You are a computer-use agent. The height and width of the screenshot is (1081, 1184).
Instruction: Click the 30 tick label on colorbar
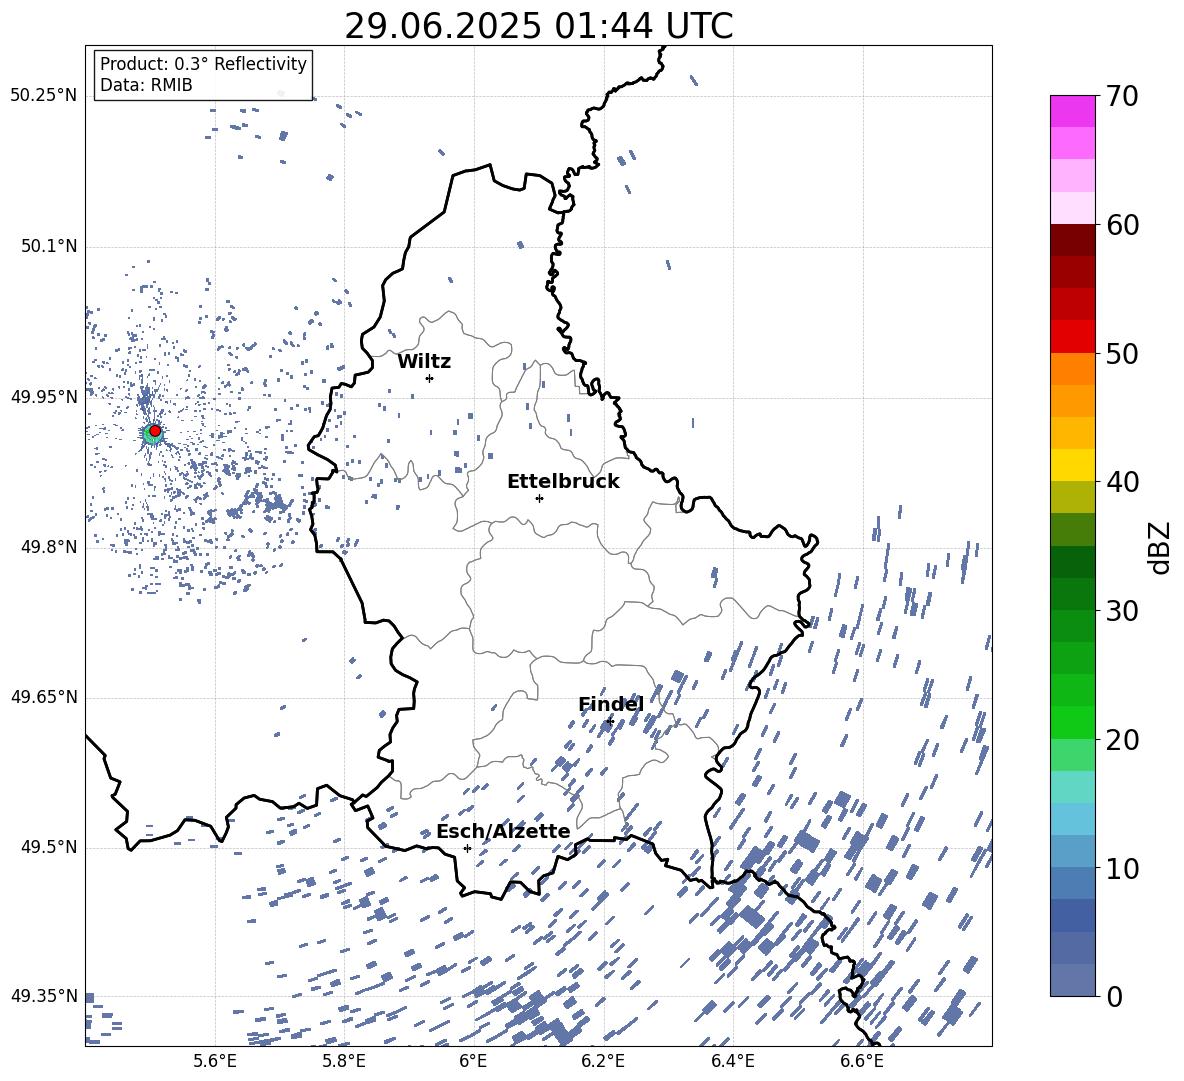tap(1122, 611)
